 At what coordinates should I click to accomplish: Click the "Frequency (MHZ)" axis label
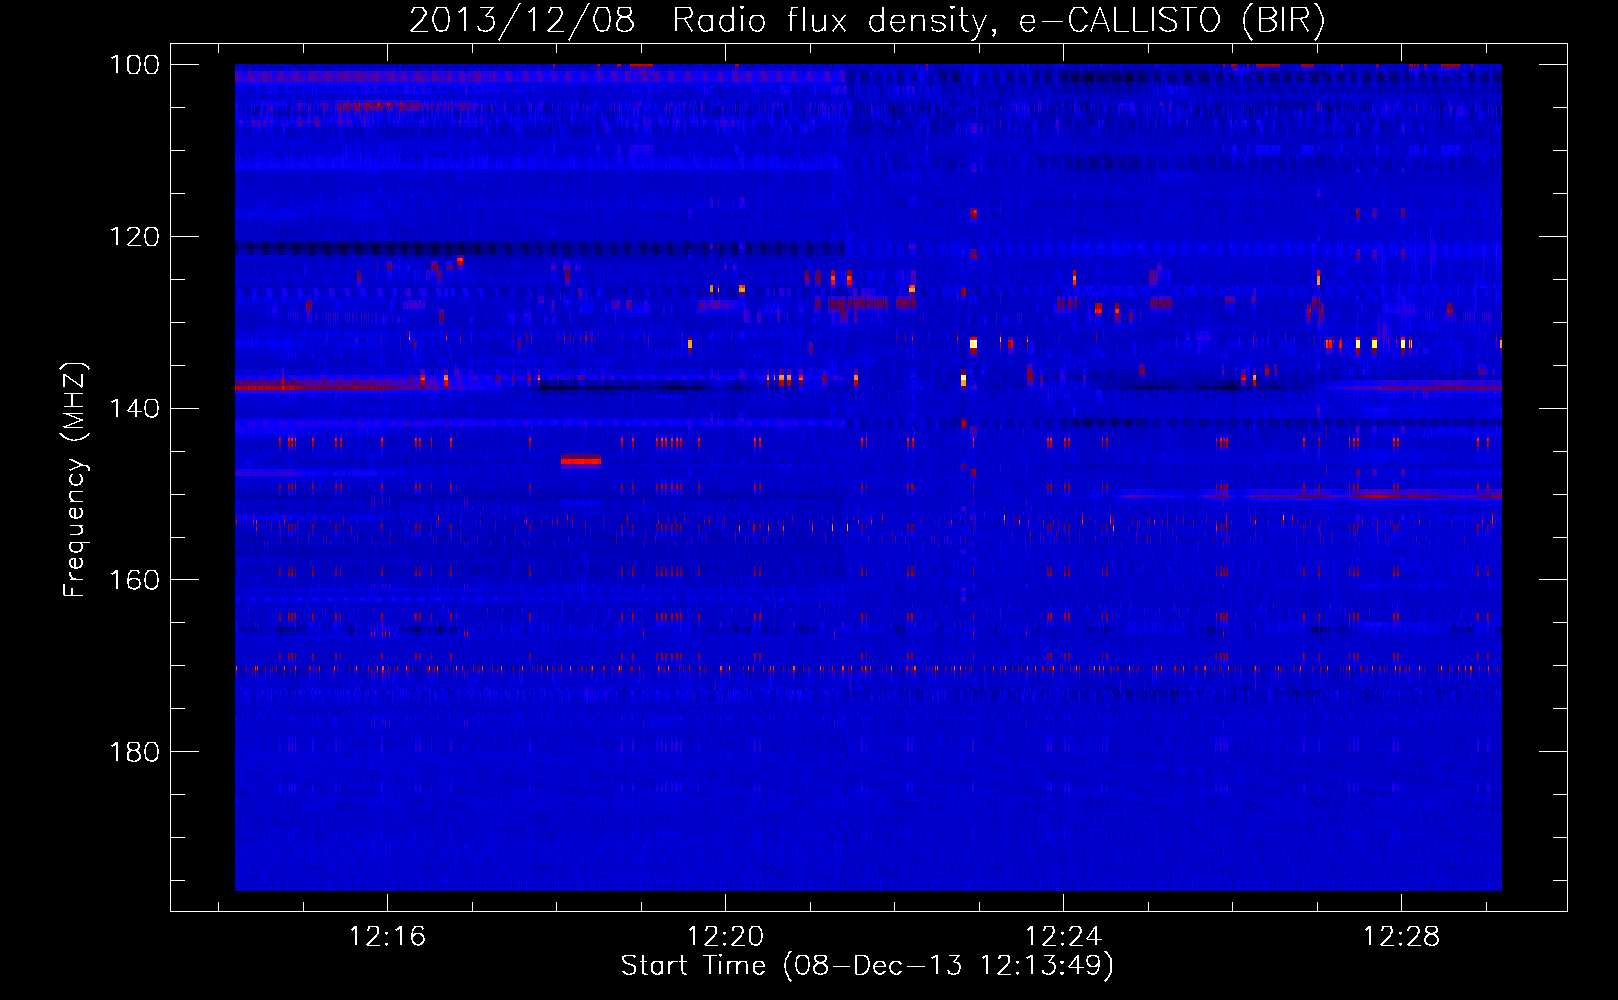tap(75, 479)
